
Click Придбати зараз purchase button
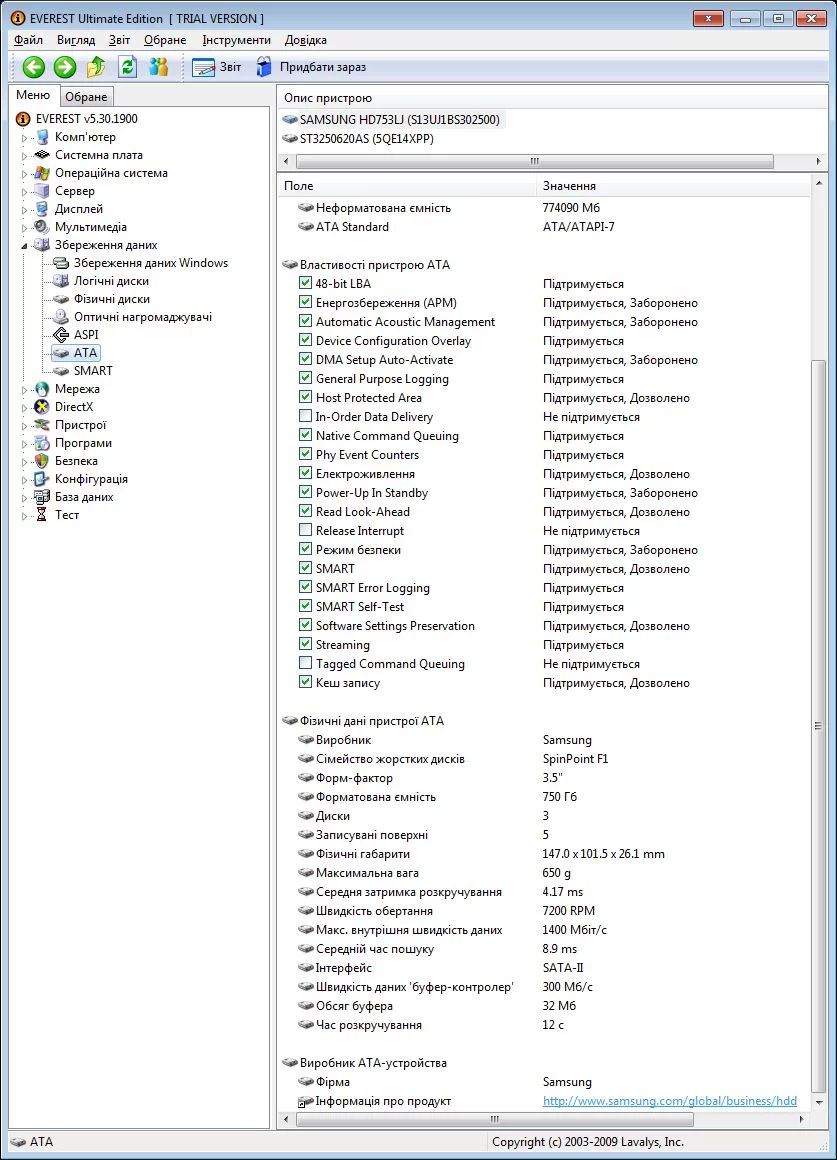(x=311, y=67)
